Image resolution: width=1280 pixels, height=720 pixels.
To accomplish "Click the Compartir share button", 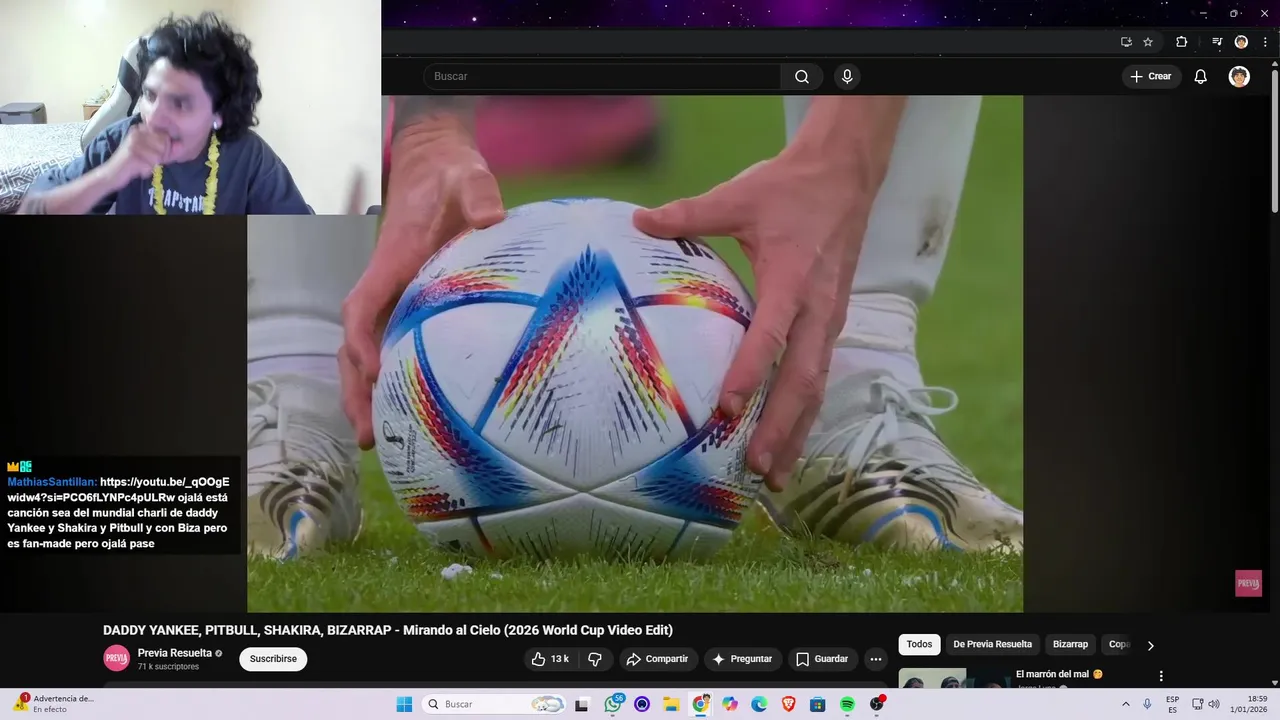I will point(657,659).
